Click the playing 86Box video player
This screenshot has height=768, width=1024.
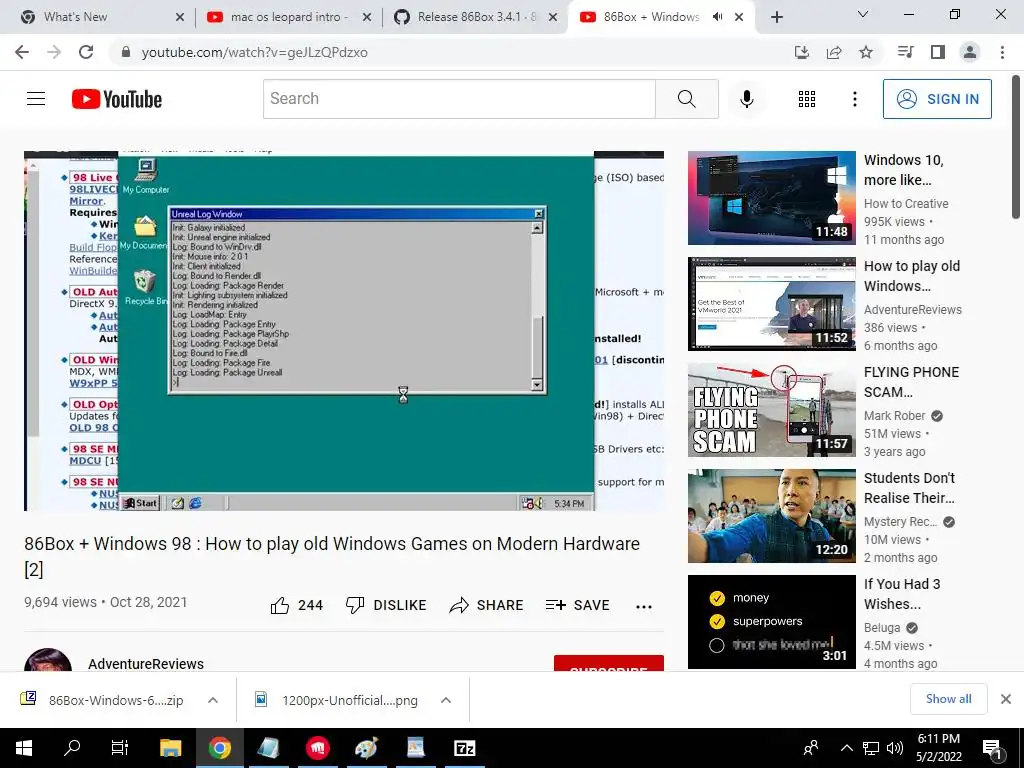coord(344,330)
